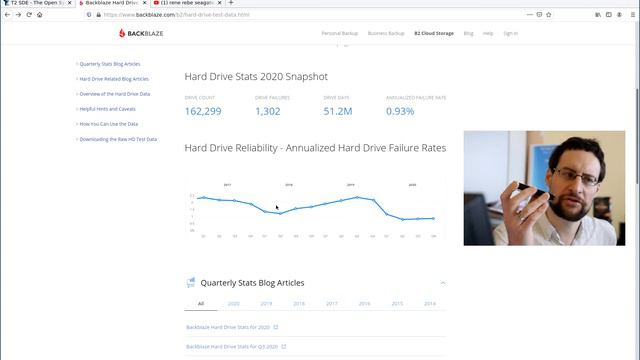The image size is (640, 360).
Task: Click the drive count value 162,299
Action: [203, 111]
